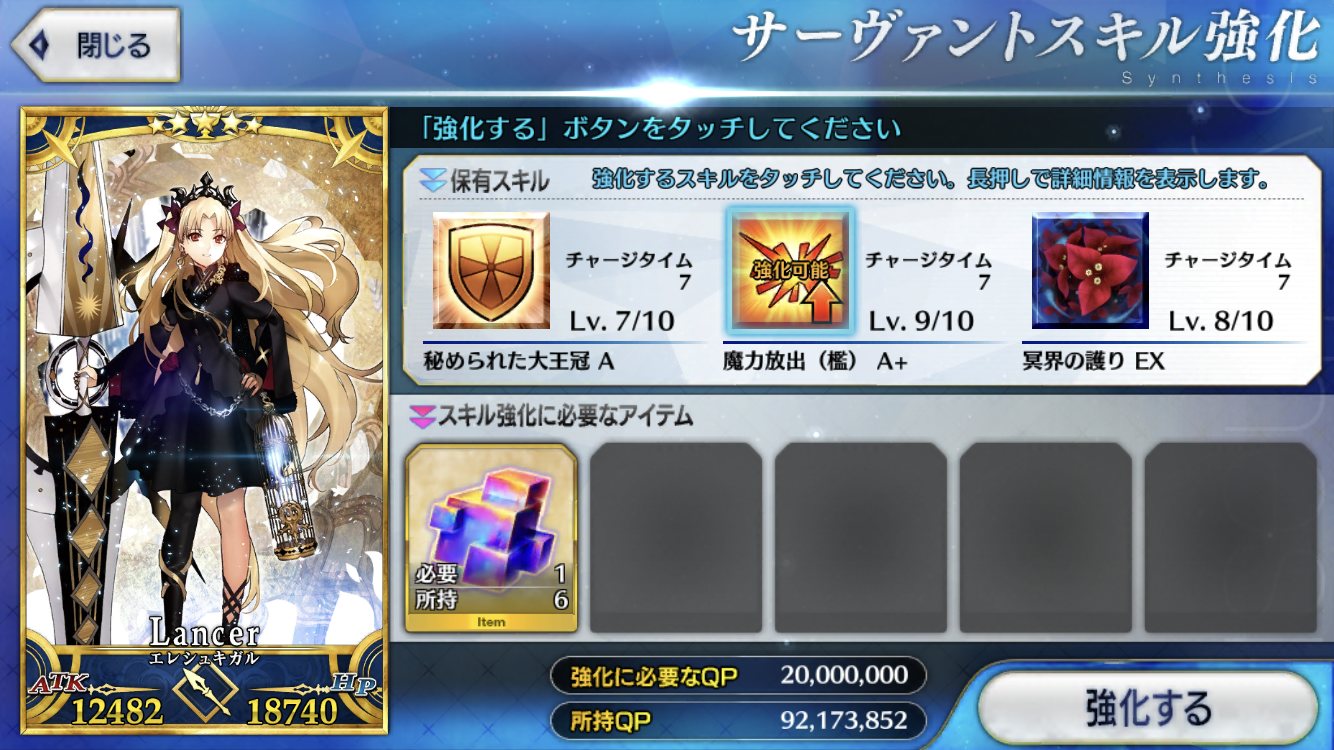The height and width of the screenshot is (750, 1334).
Task: Tap the 強化可能 mana burst skill icon
Action: [x=791, y=270]
